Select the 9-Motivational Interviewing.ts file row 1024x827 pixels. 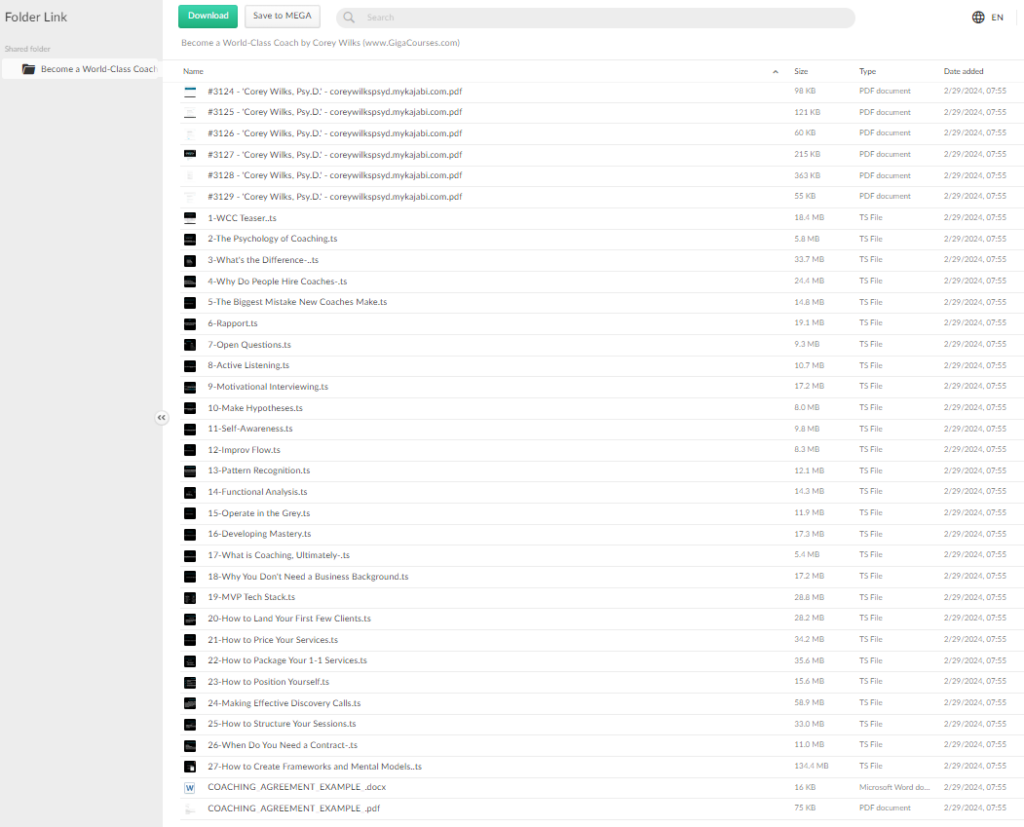(268, 386)
